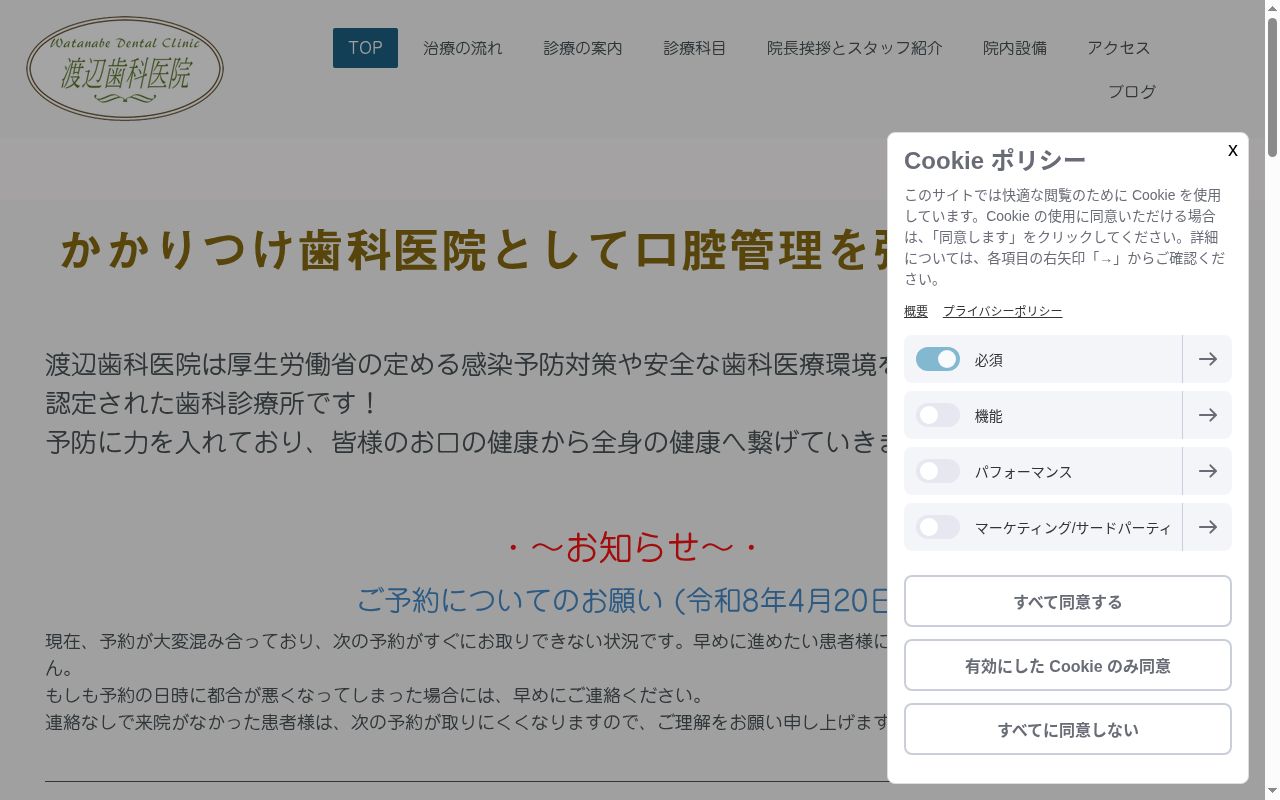Go to 治療の流れ in navigation
Image resolution: width=1280 pixels, height=800 pixels.
pyautogui.click(x=463, y=48)
